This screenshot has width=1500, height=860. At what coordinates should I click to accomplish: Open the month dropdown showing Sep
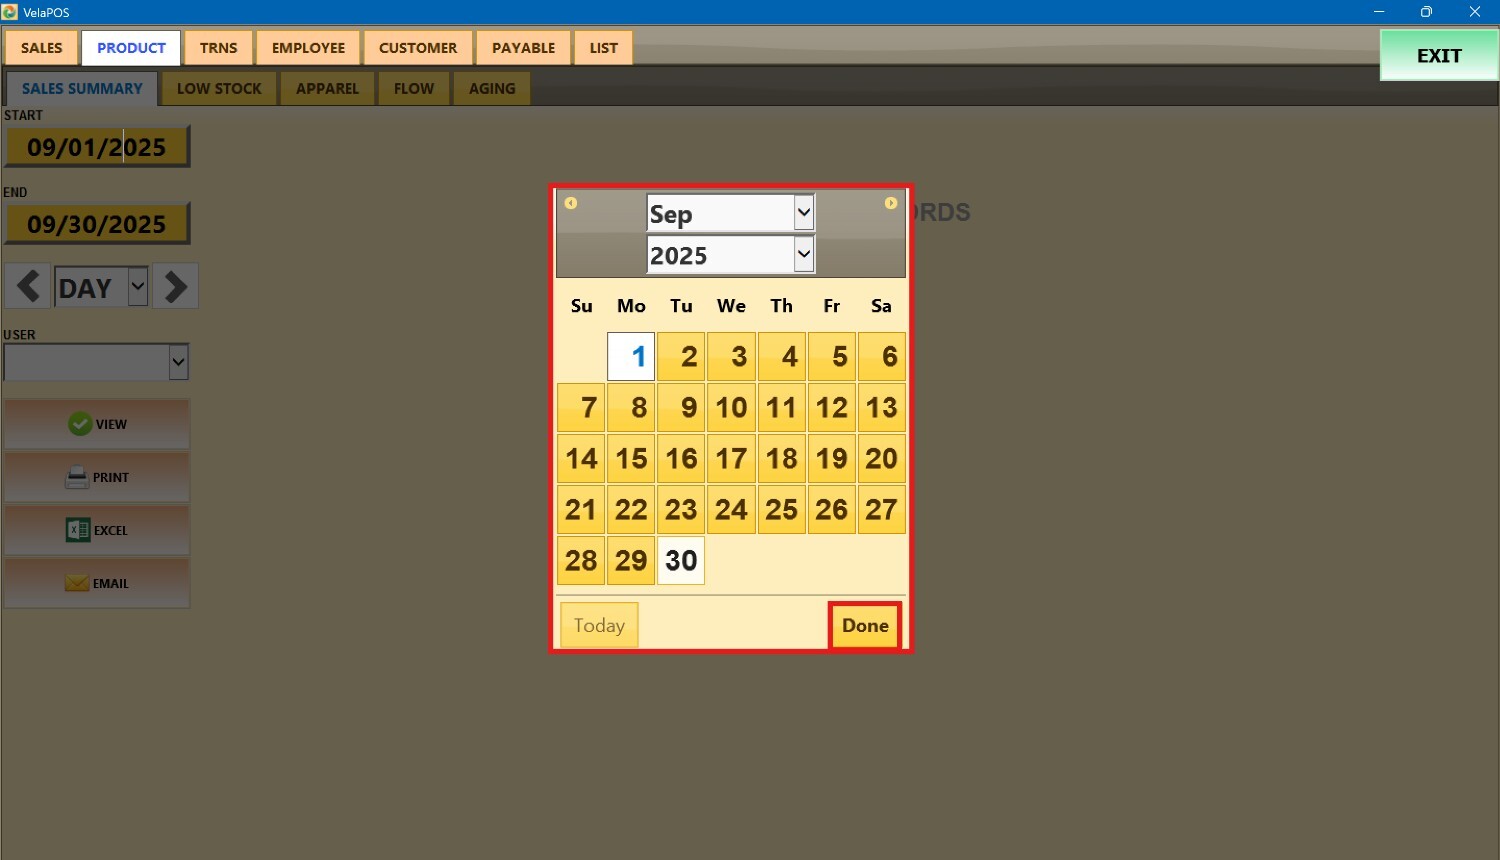point(730,213)
